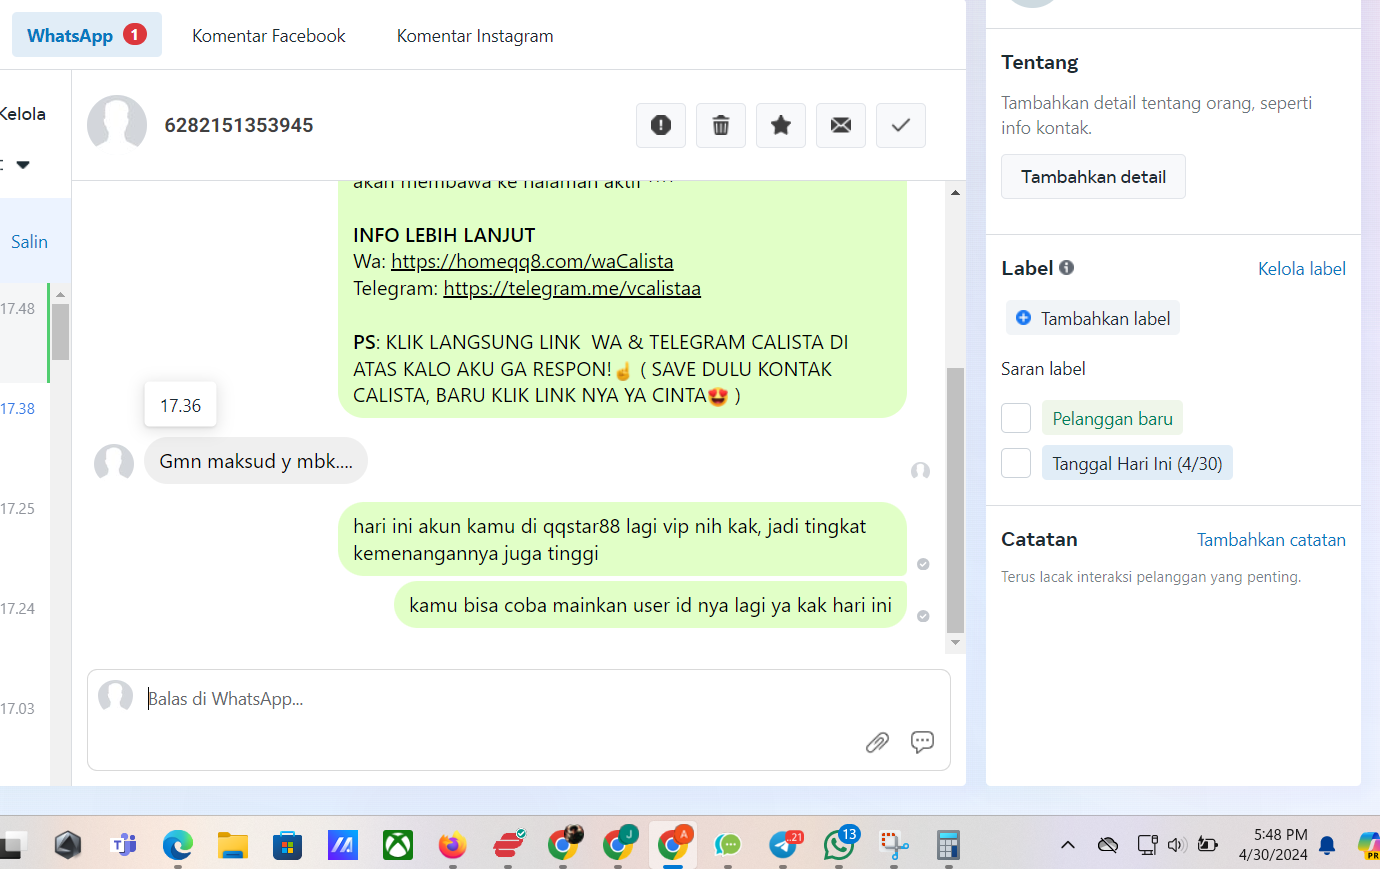
Task: Tick the Pelanggan baru label checkbox
Action: pos(1016,418)
